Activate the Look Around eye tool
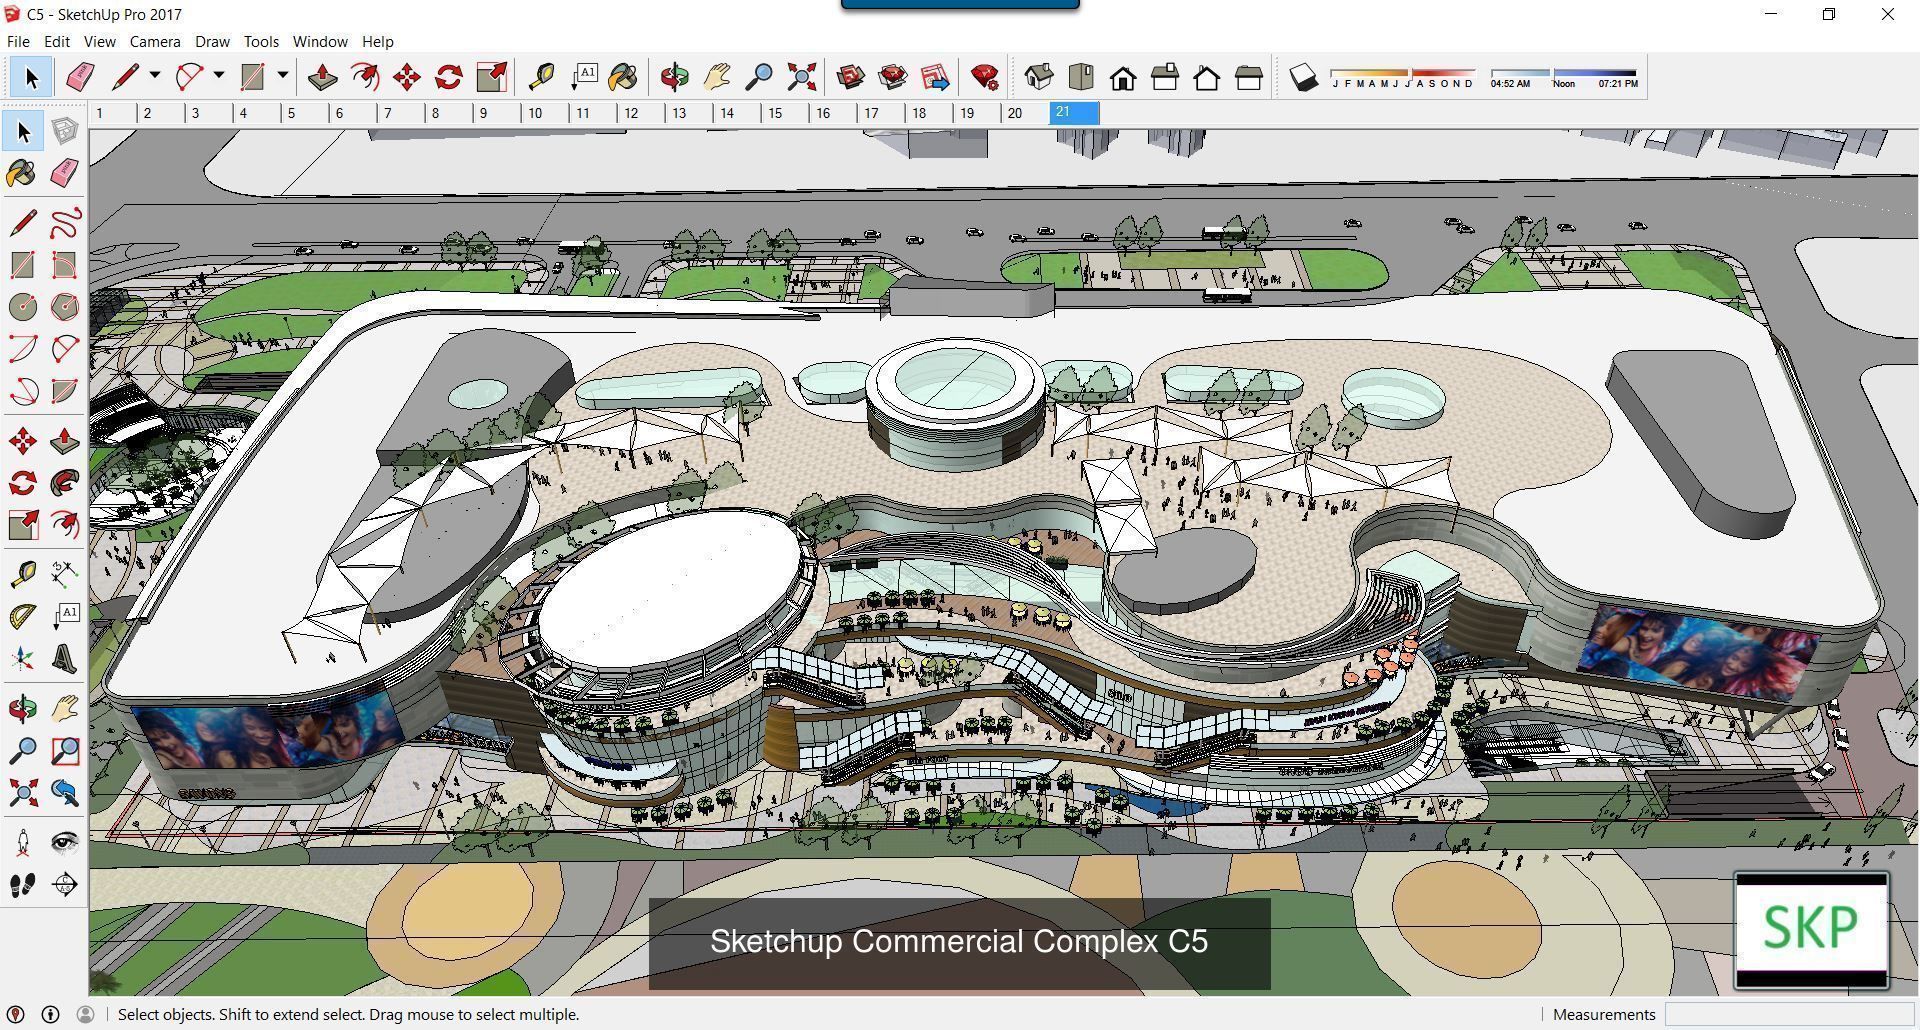1920x1030 pixels. tap(64, 842)
